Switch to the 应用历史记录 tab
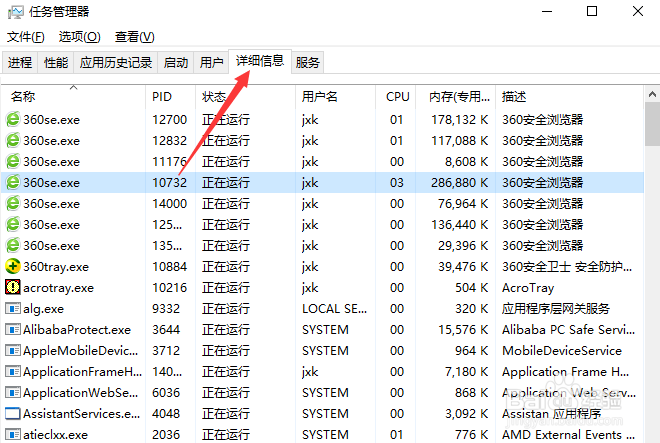Viewport: 660px width, 443px height. click(x=116, y=63)
